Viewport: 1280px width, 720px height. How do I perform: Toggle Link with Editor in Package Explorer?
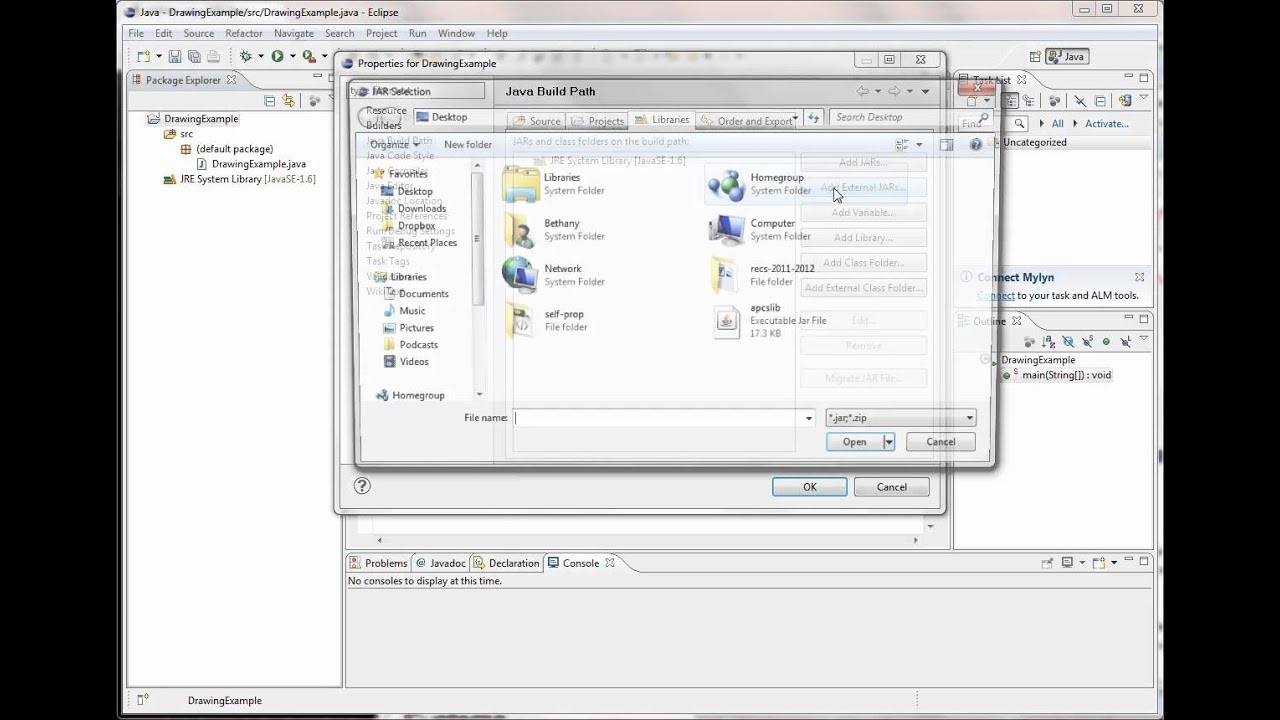pos(289,101)
